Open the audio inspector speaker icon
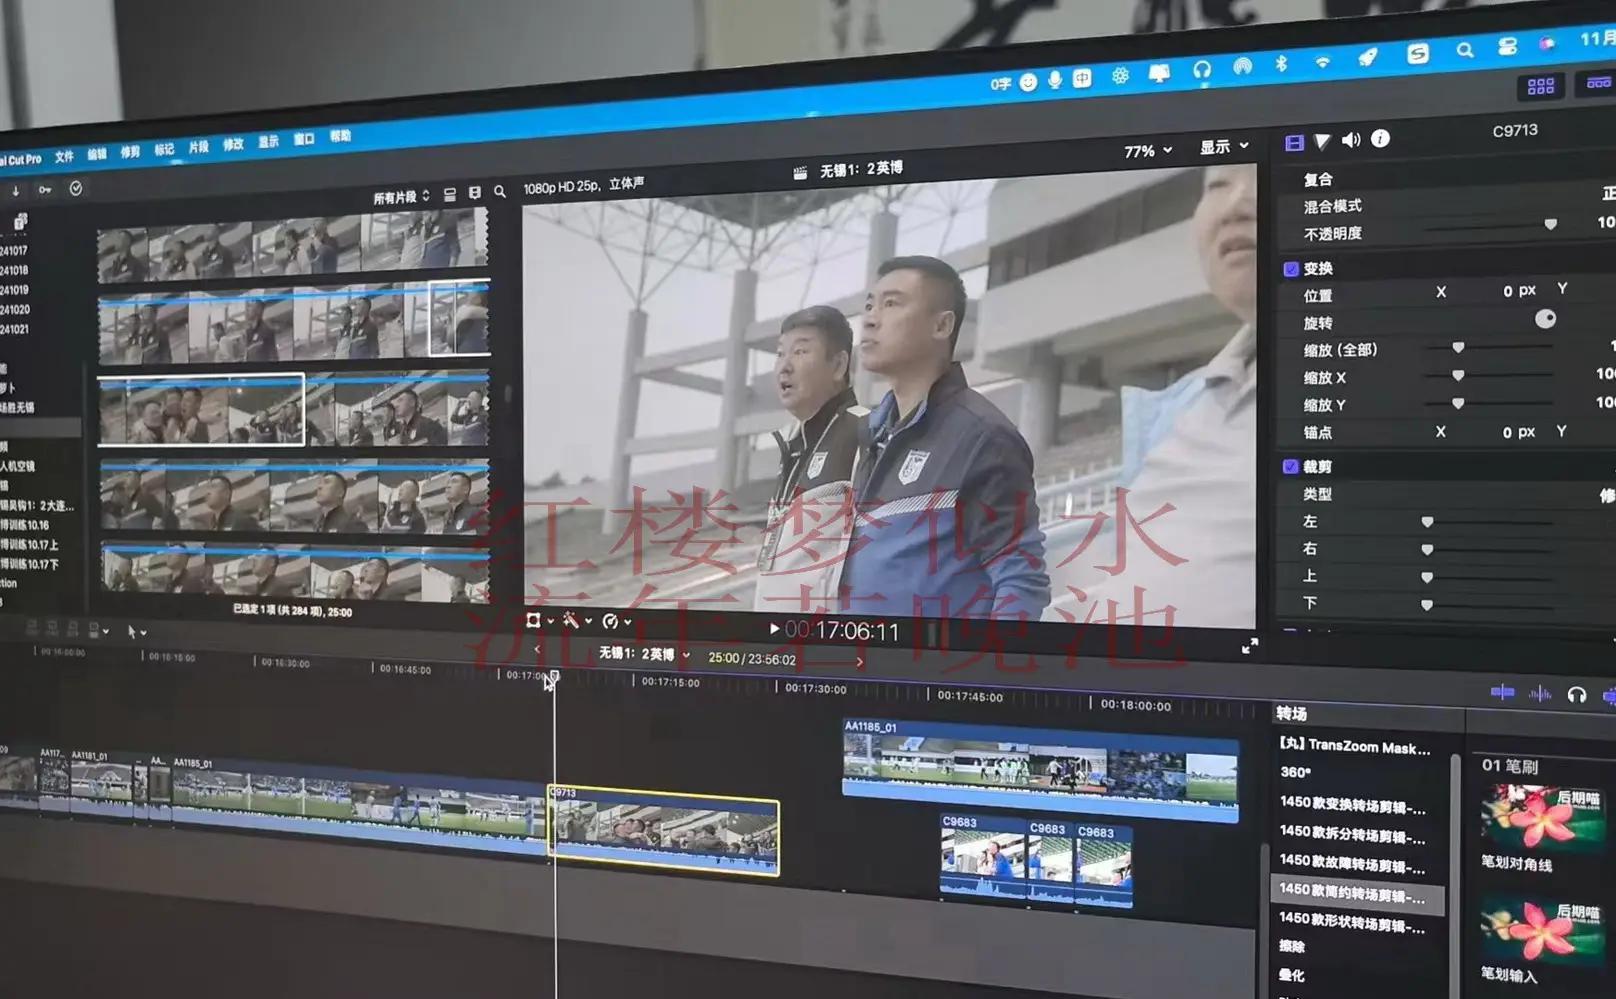This screenshot has height=999, width=1616. coord(1351,140)
